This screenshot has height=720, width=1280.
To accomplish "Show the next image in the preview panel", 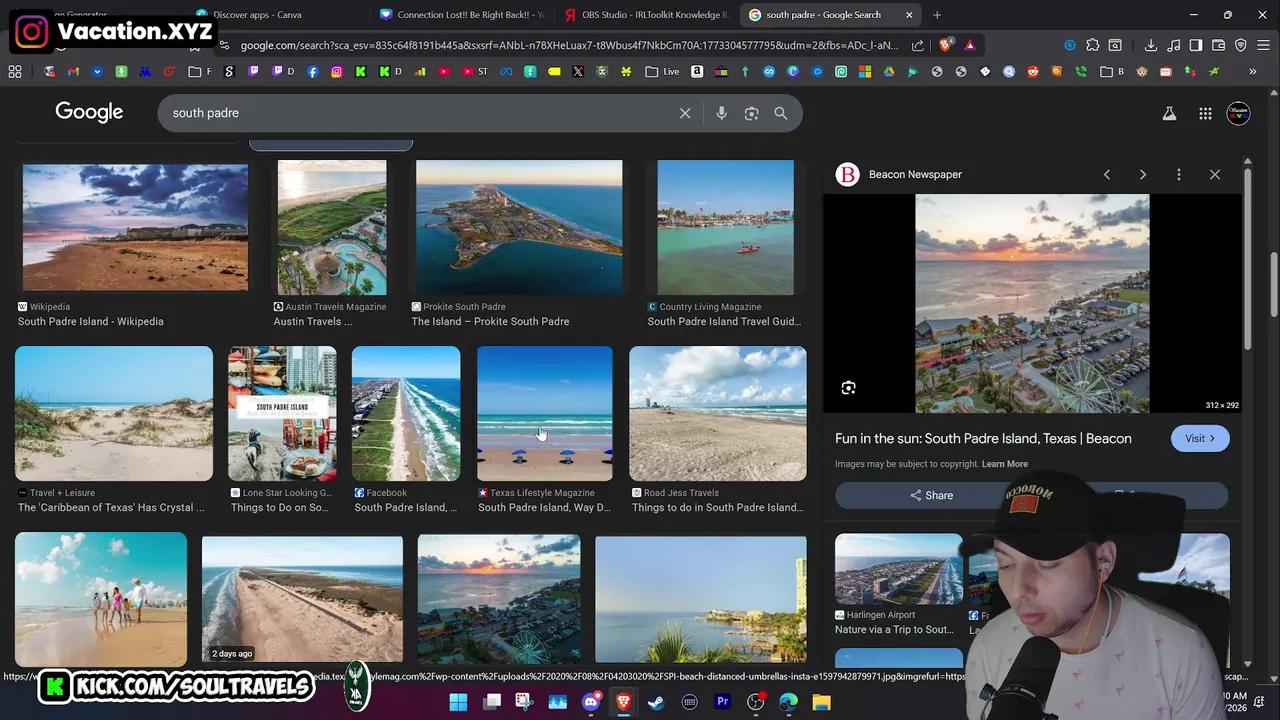I will point(1143,174).
